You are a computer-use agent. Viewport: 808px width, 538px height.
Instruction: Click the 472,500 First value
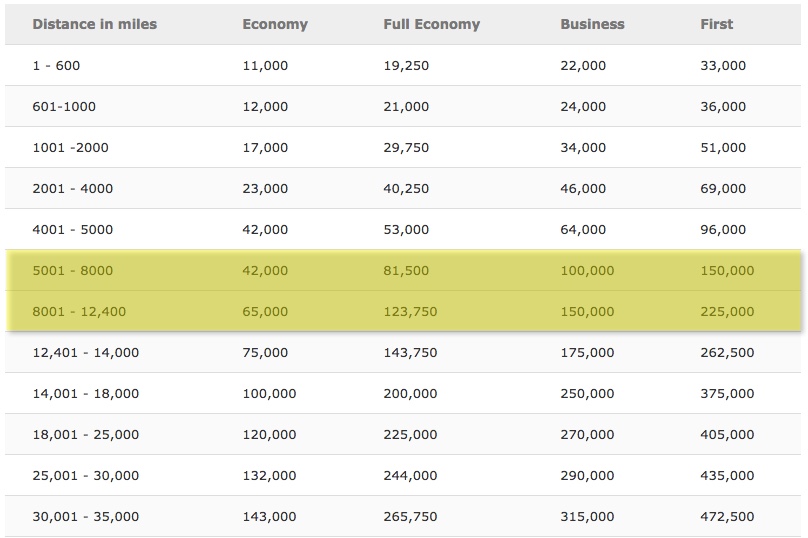727,516
